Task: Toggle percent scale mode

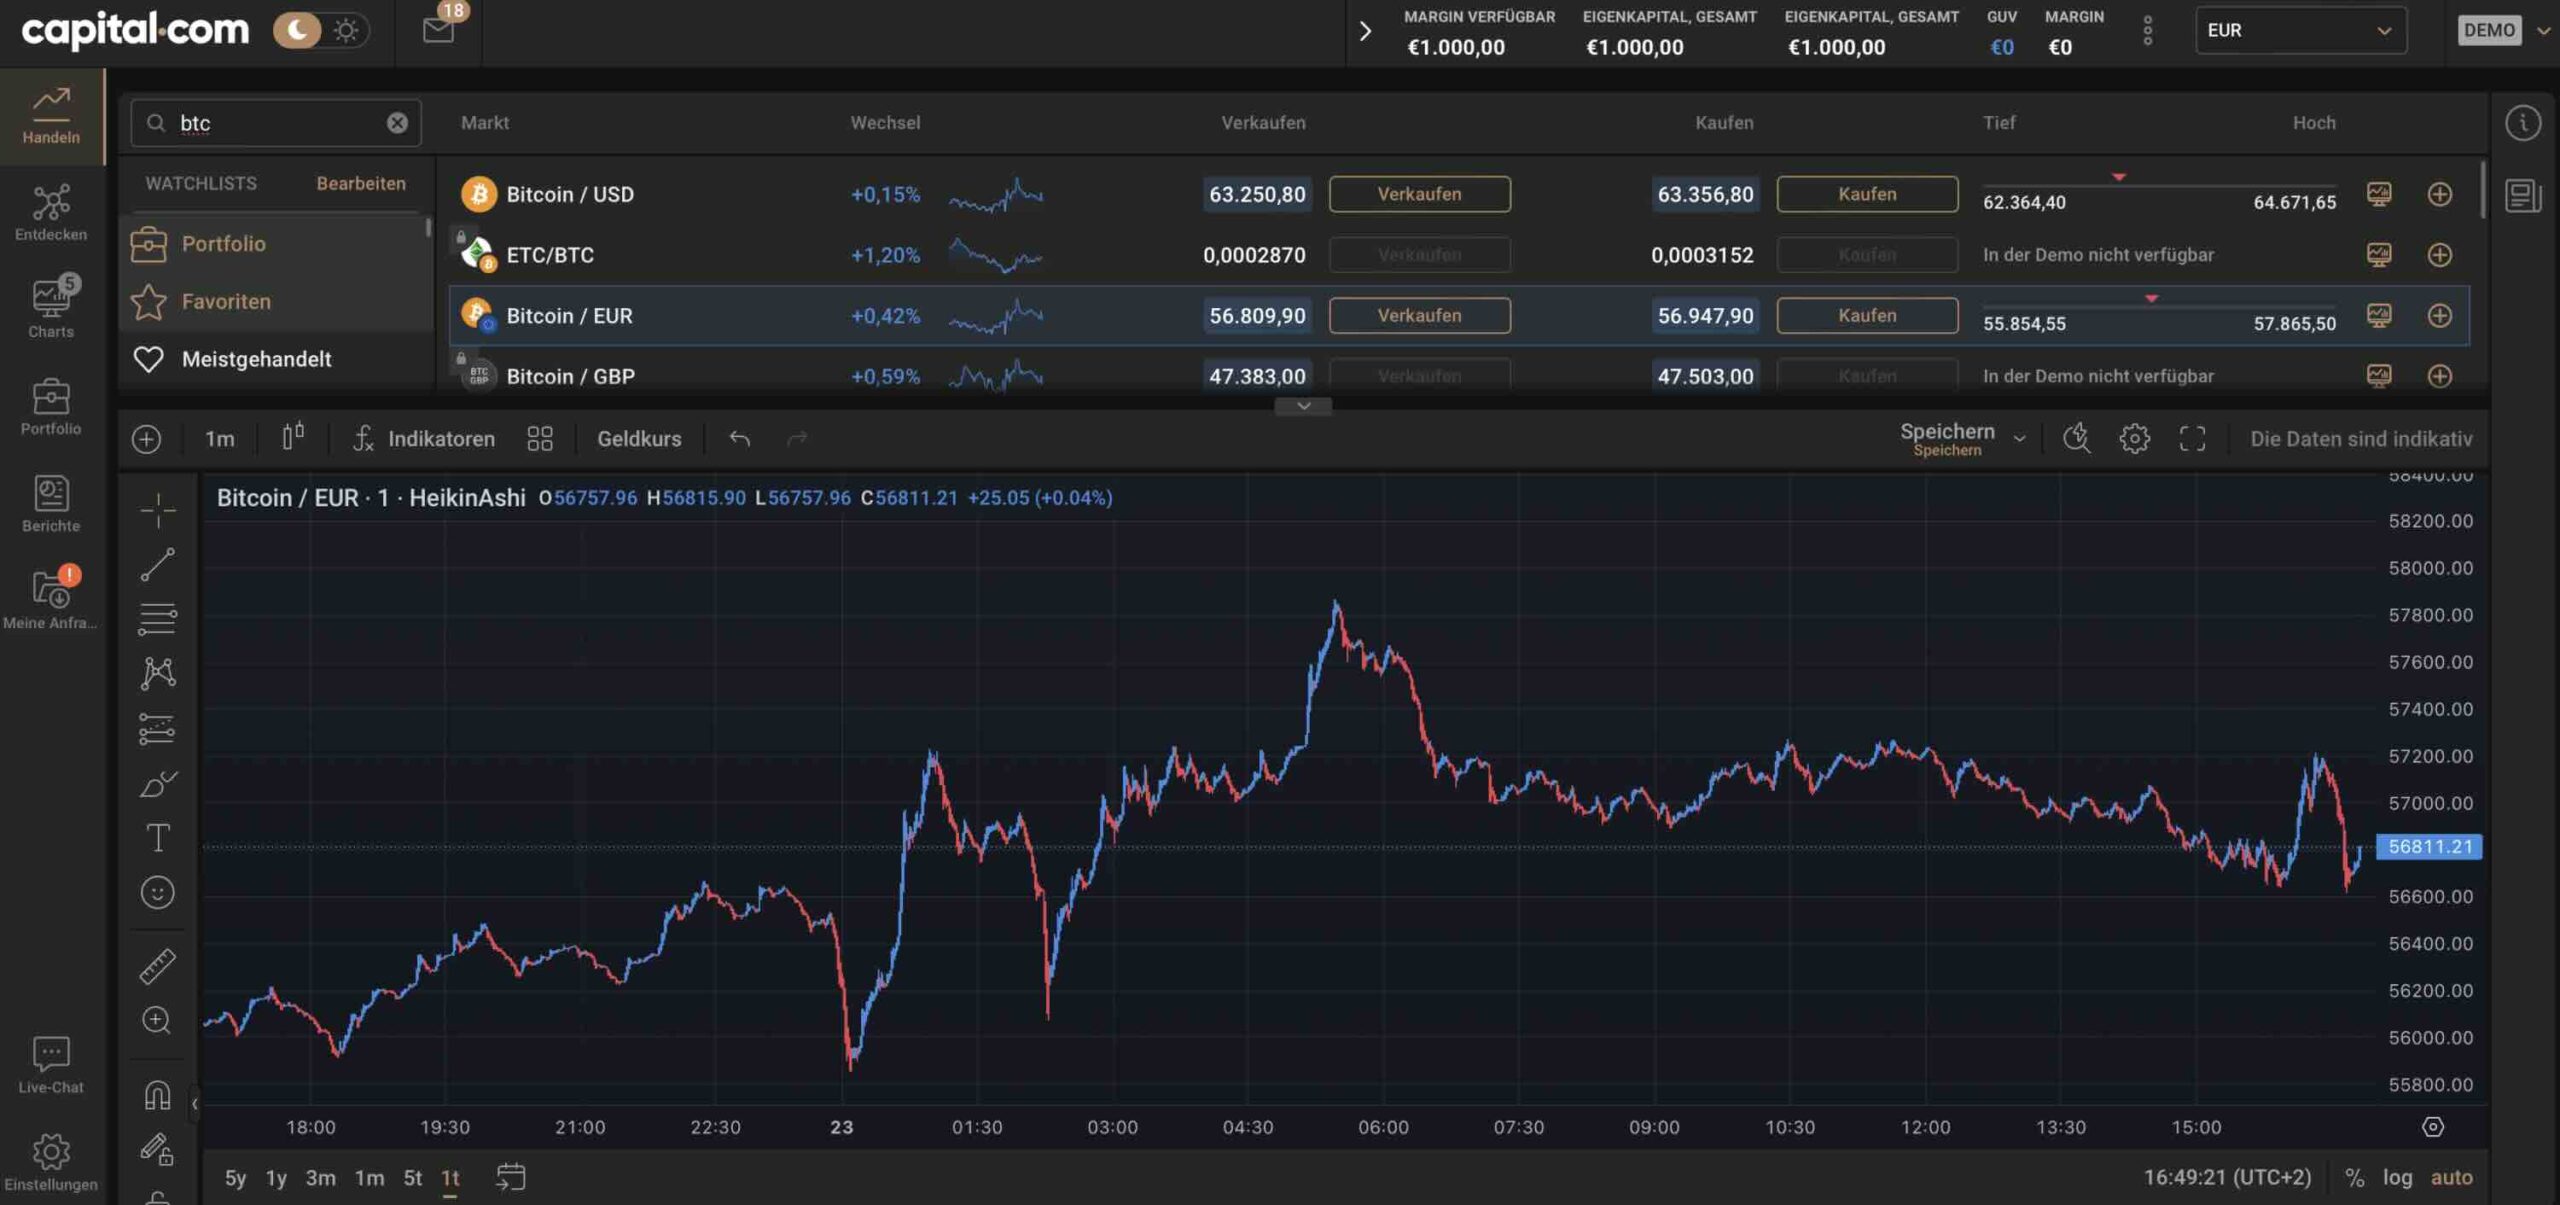Action: [2354, 1178]
